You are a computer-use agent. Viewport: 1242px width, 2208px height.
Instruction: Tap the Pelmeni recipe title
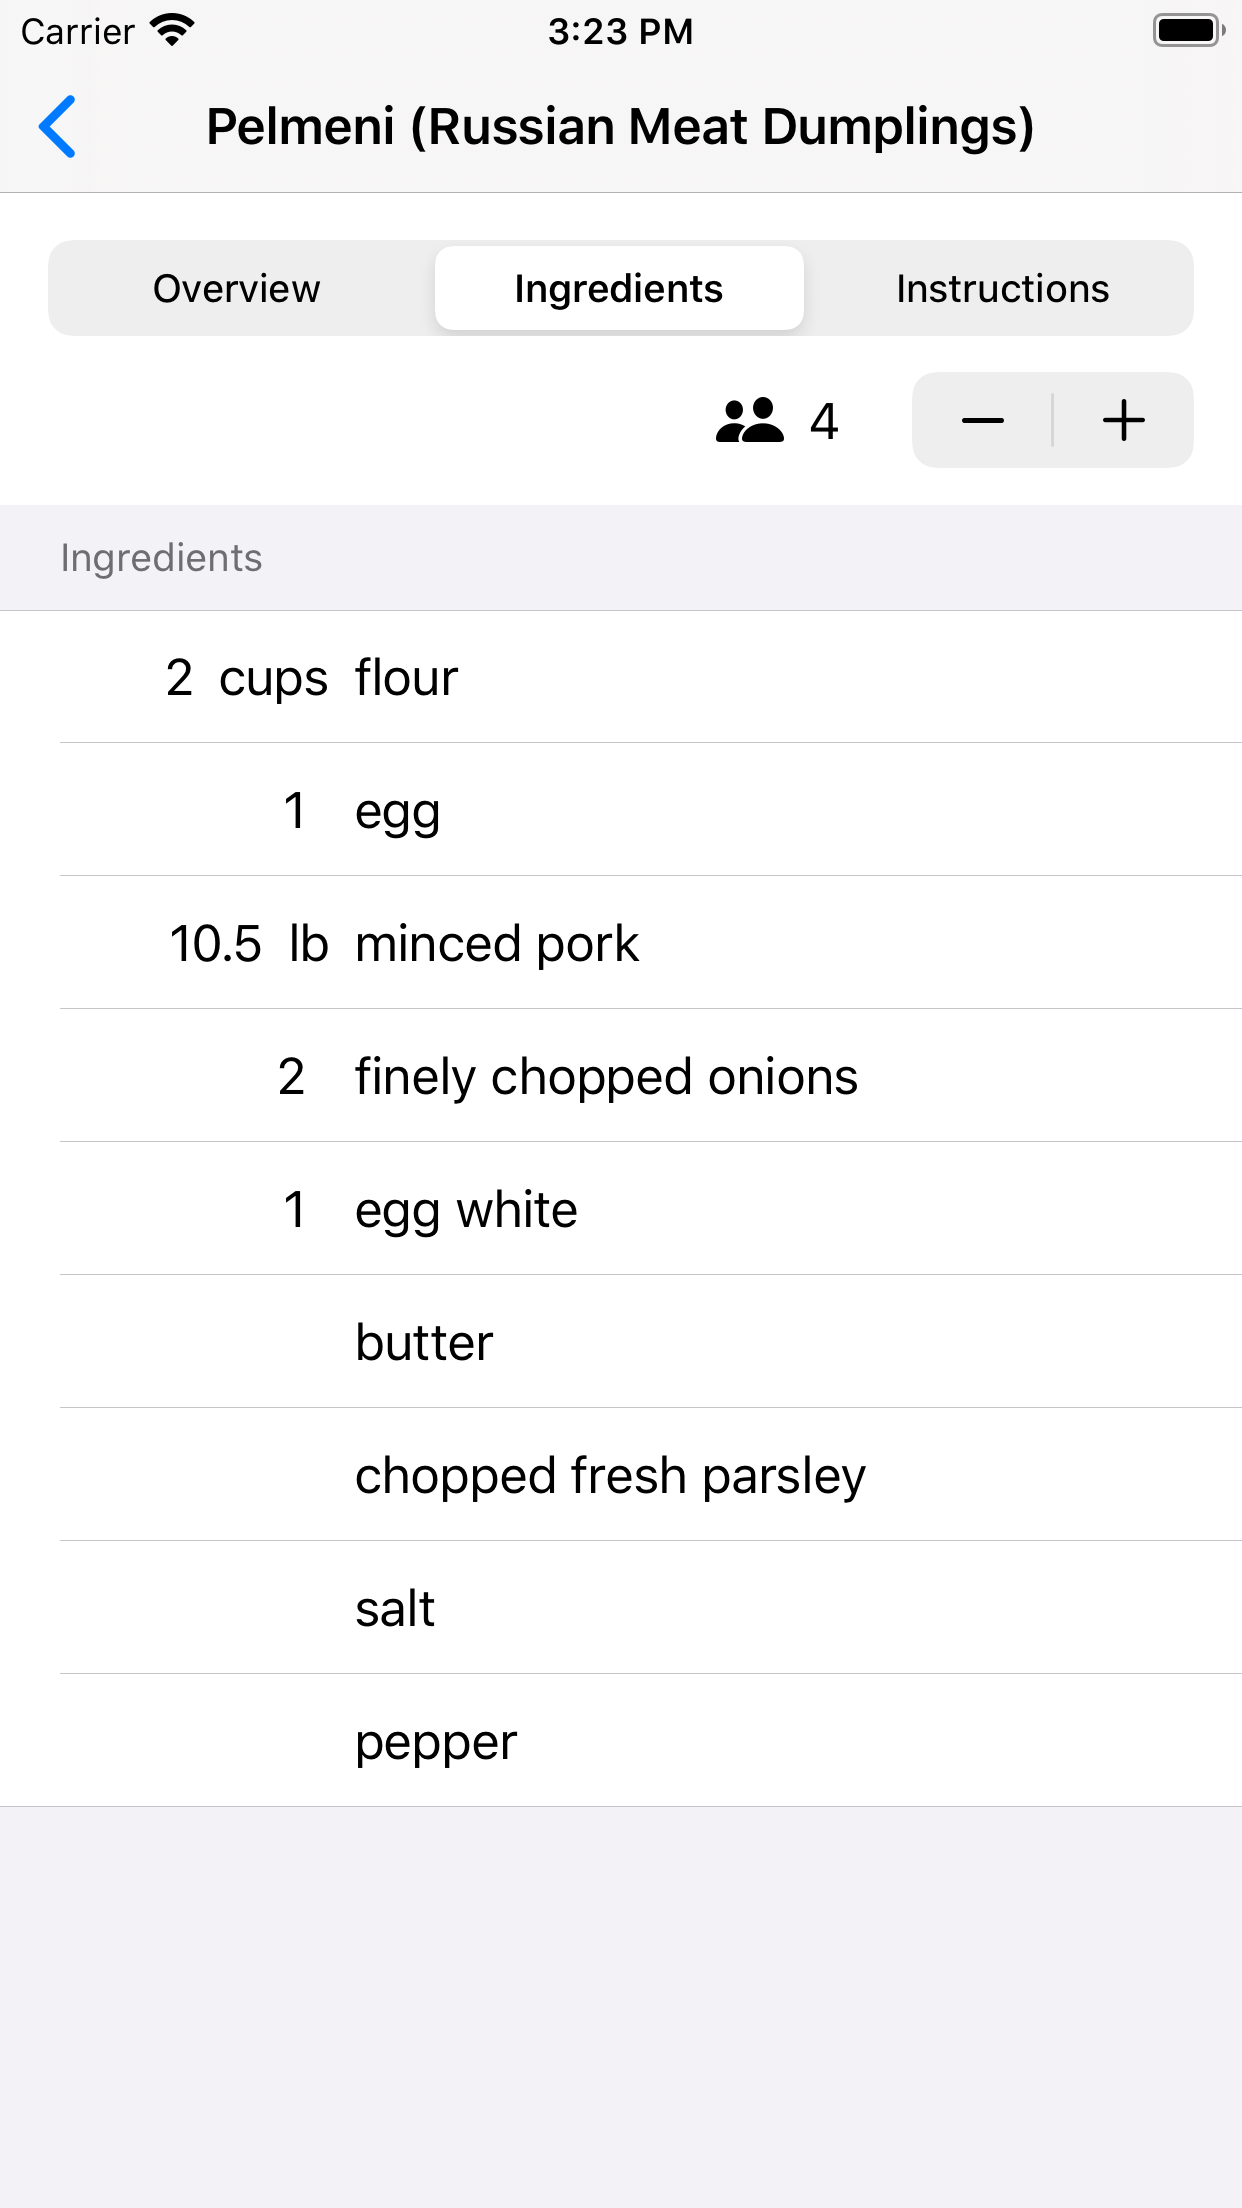pos(620,127)
